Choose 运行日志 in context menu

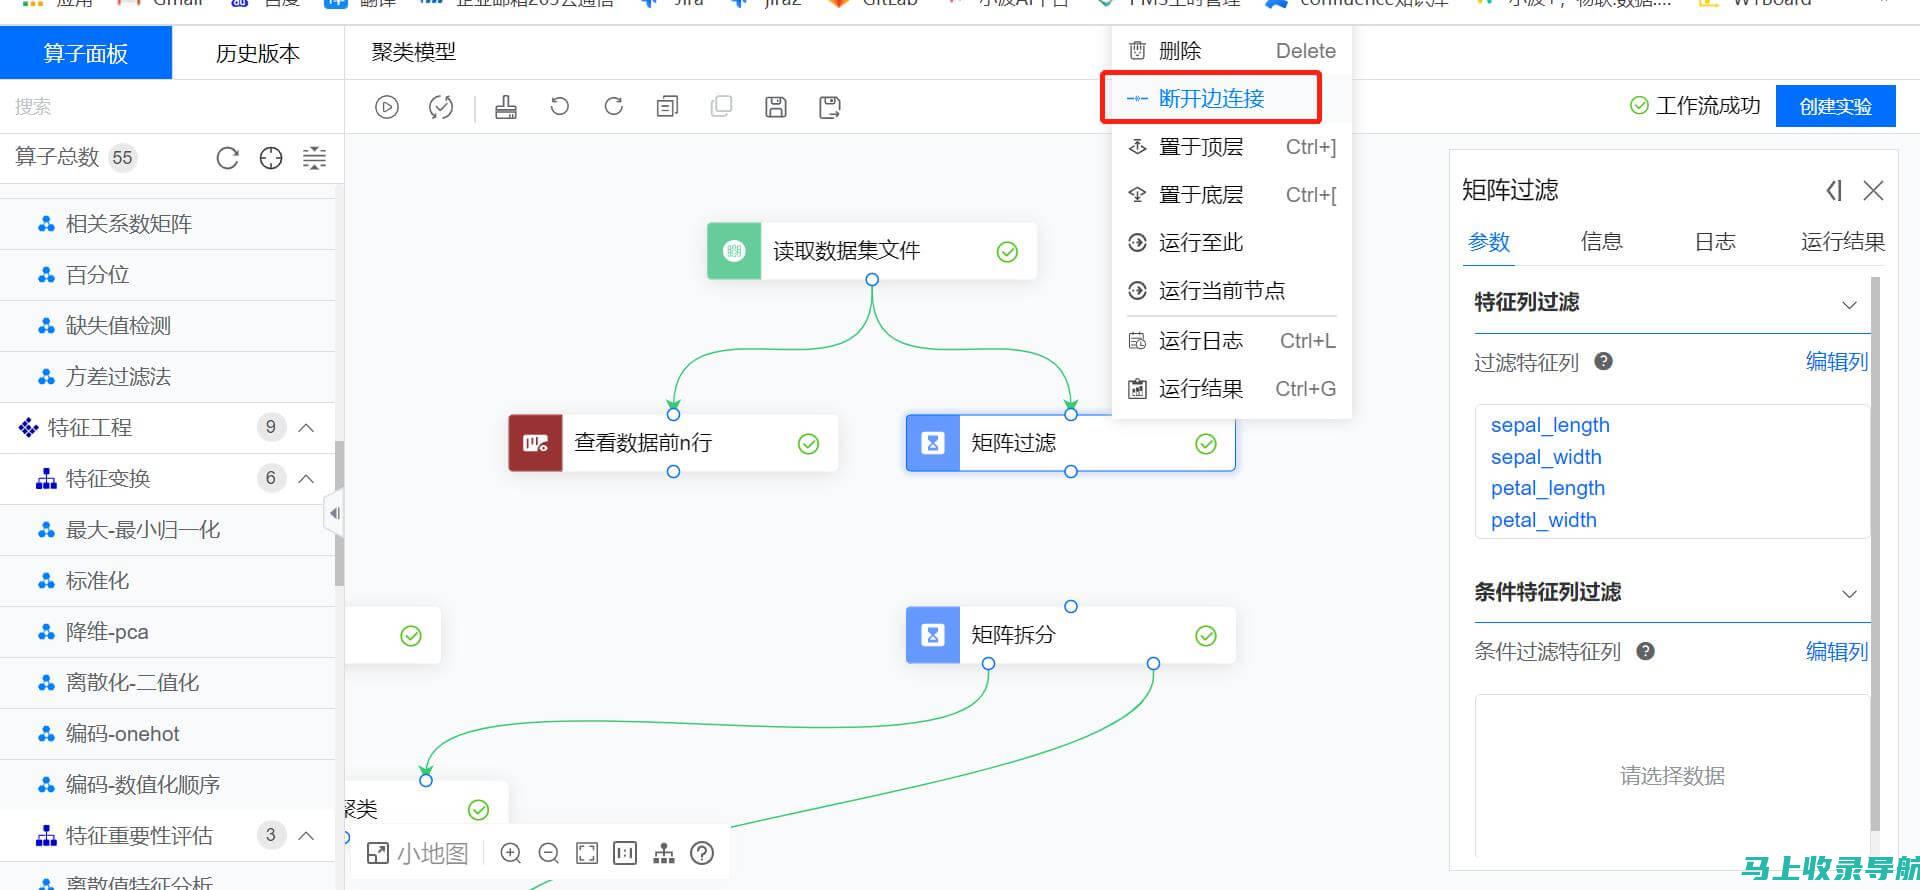tap(1232, 341)
